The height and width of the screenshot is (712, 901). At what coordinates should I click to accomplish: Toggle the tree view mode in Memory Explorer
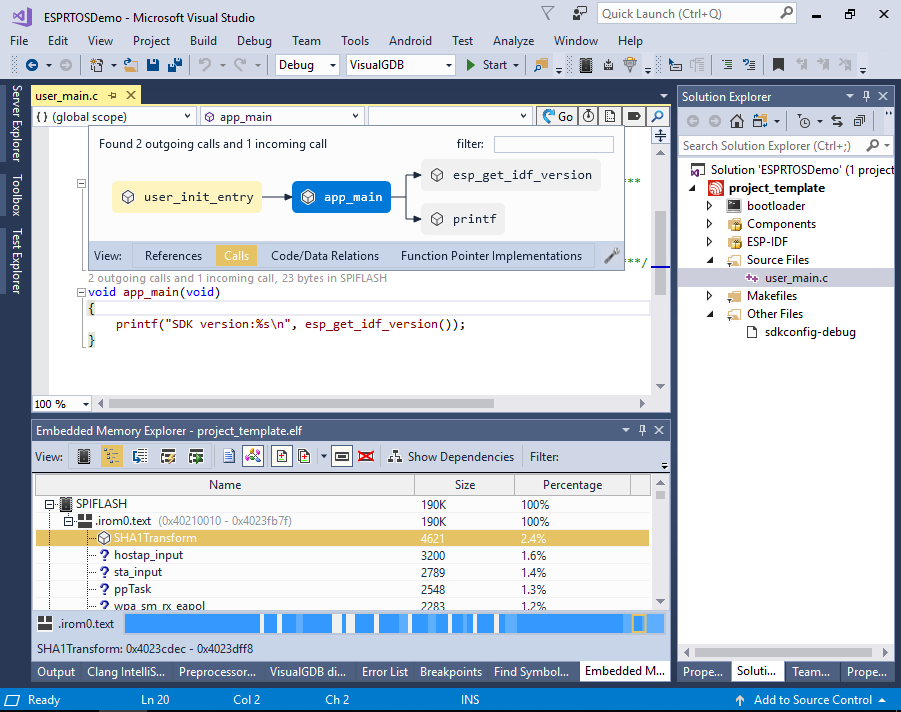[111, 457]
